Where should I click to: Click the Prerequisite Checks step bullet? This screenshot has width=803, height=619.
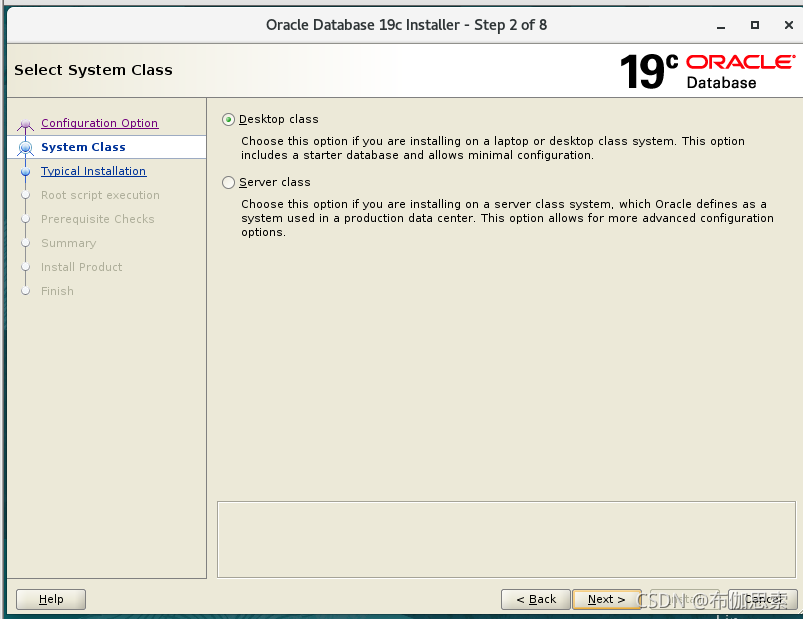[26, 219]
